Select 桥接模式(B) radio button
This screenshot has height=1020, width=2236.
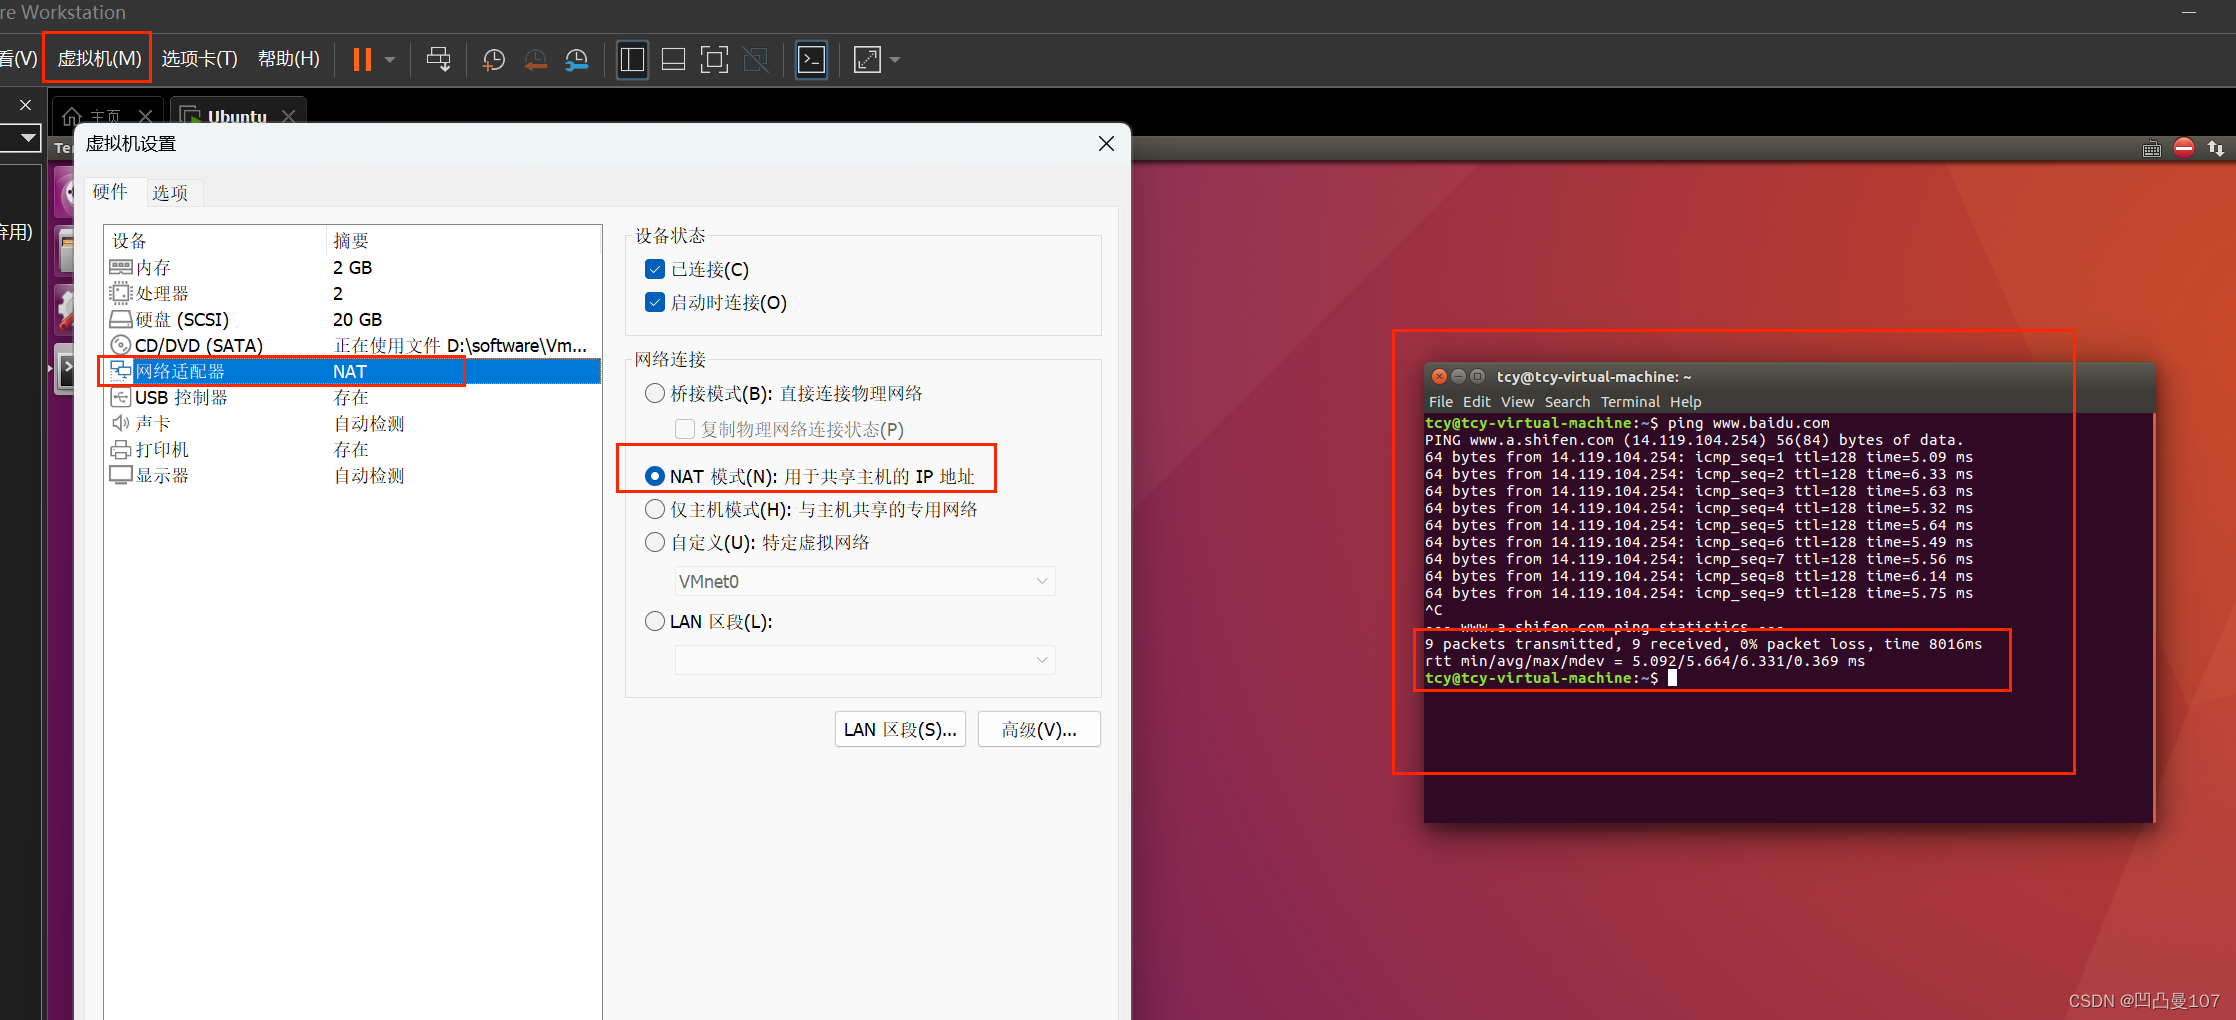point(655,393)
